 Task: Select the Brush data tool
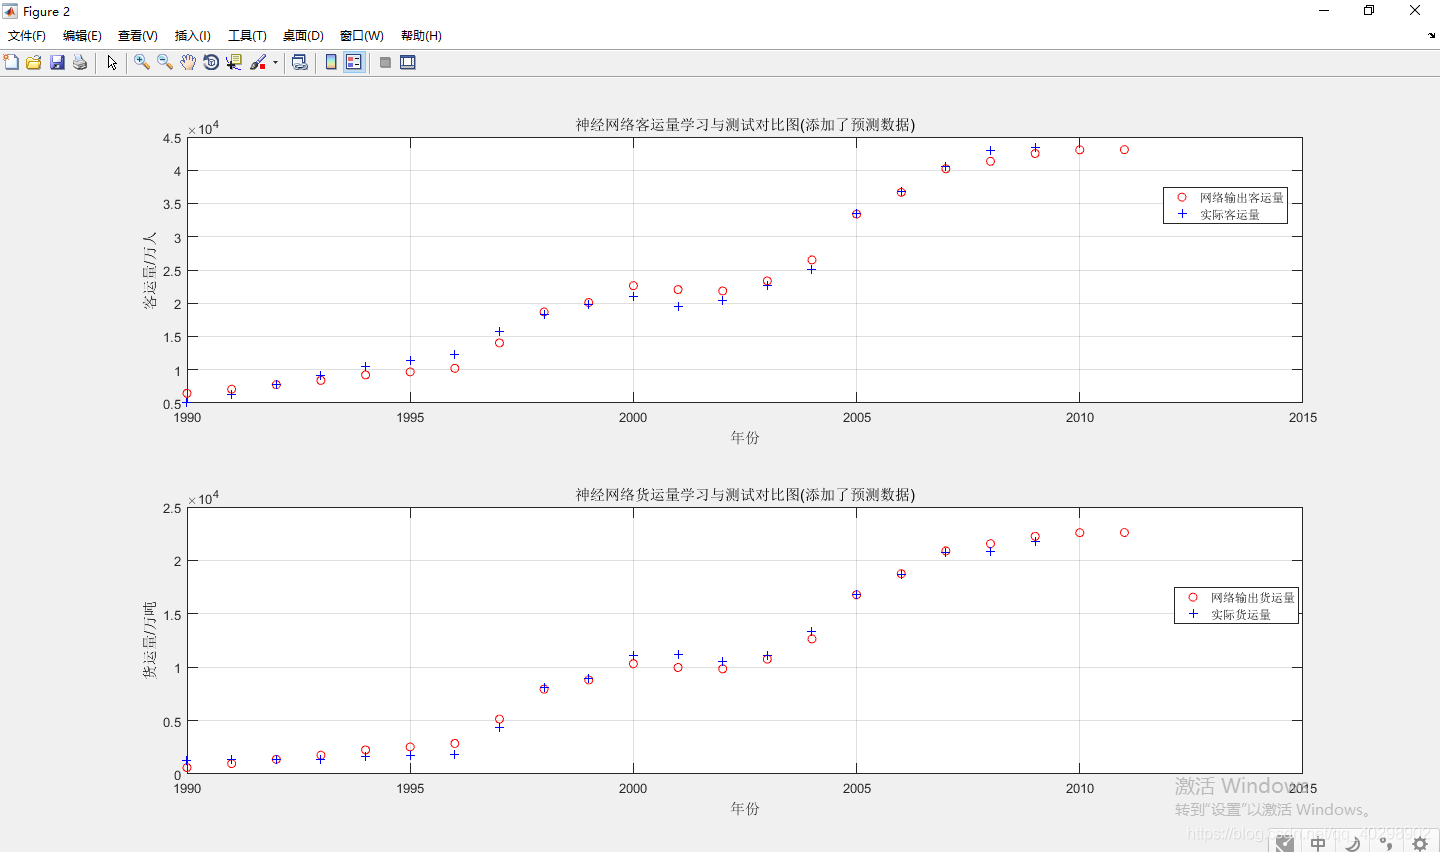click(x=258, y=62)
